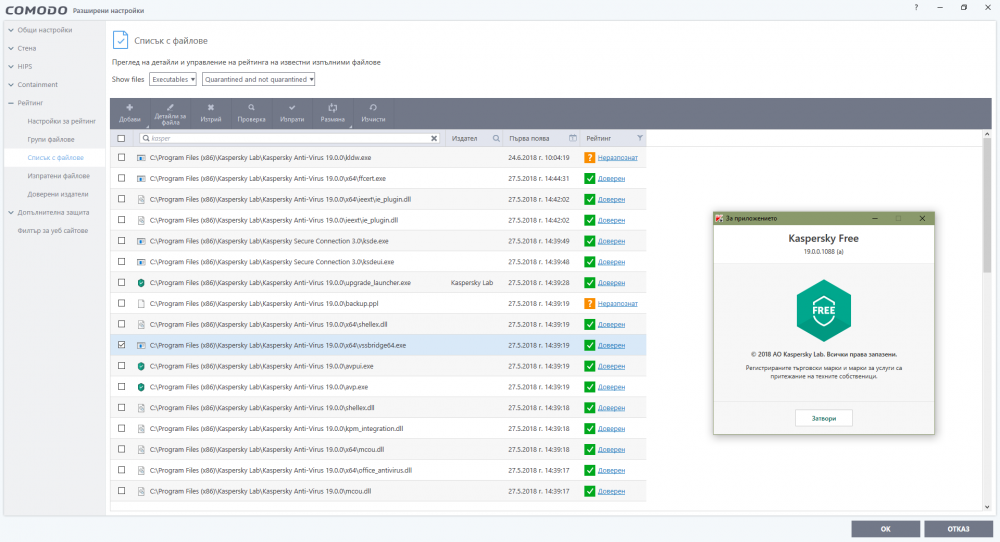Close the За приложението dialog window
This screenshot has width=1000, height=542.
(x=922, y=218)
